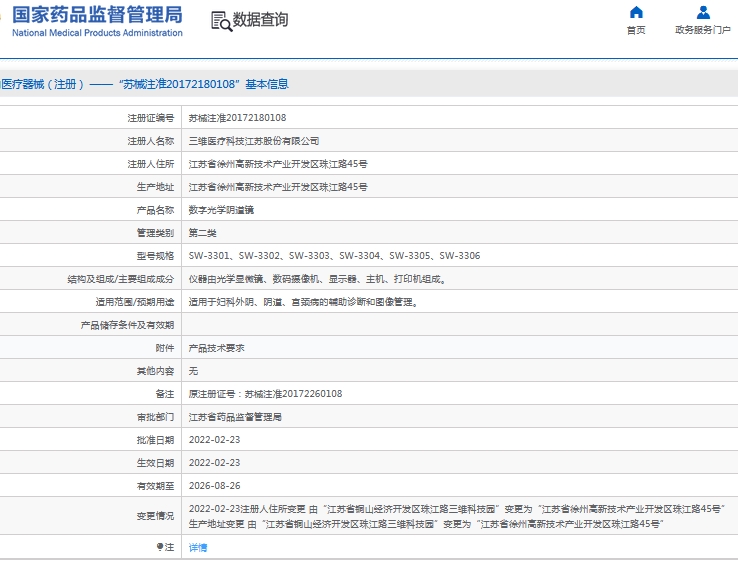Click the bullet icon beside 注

click(160, 547)
